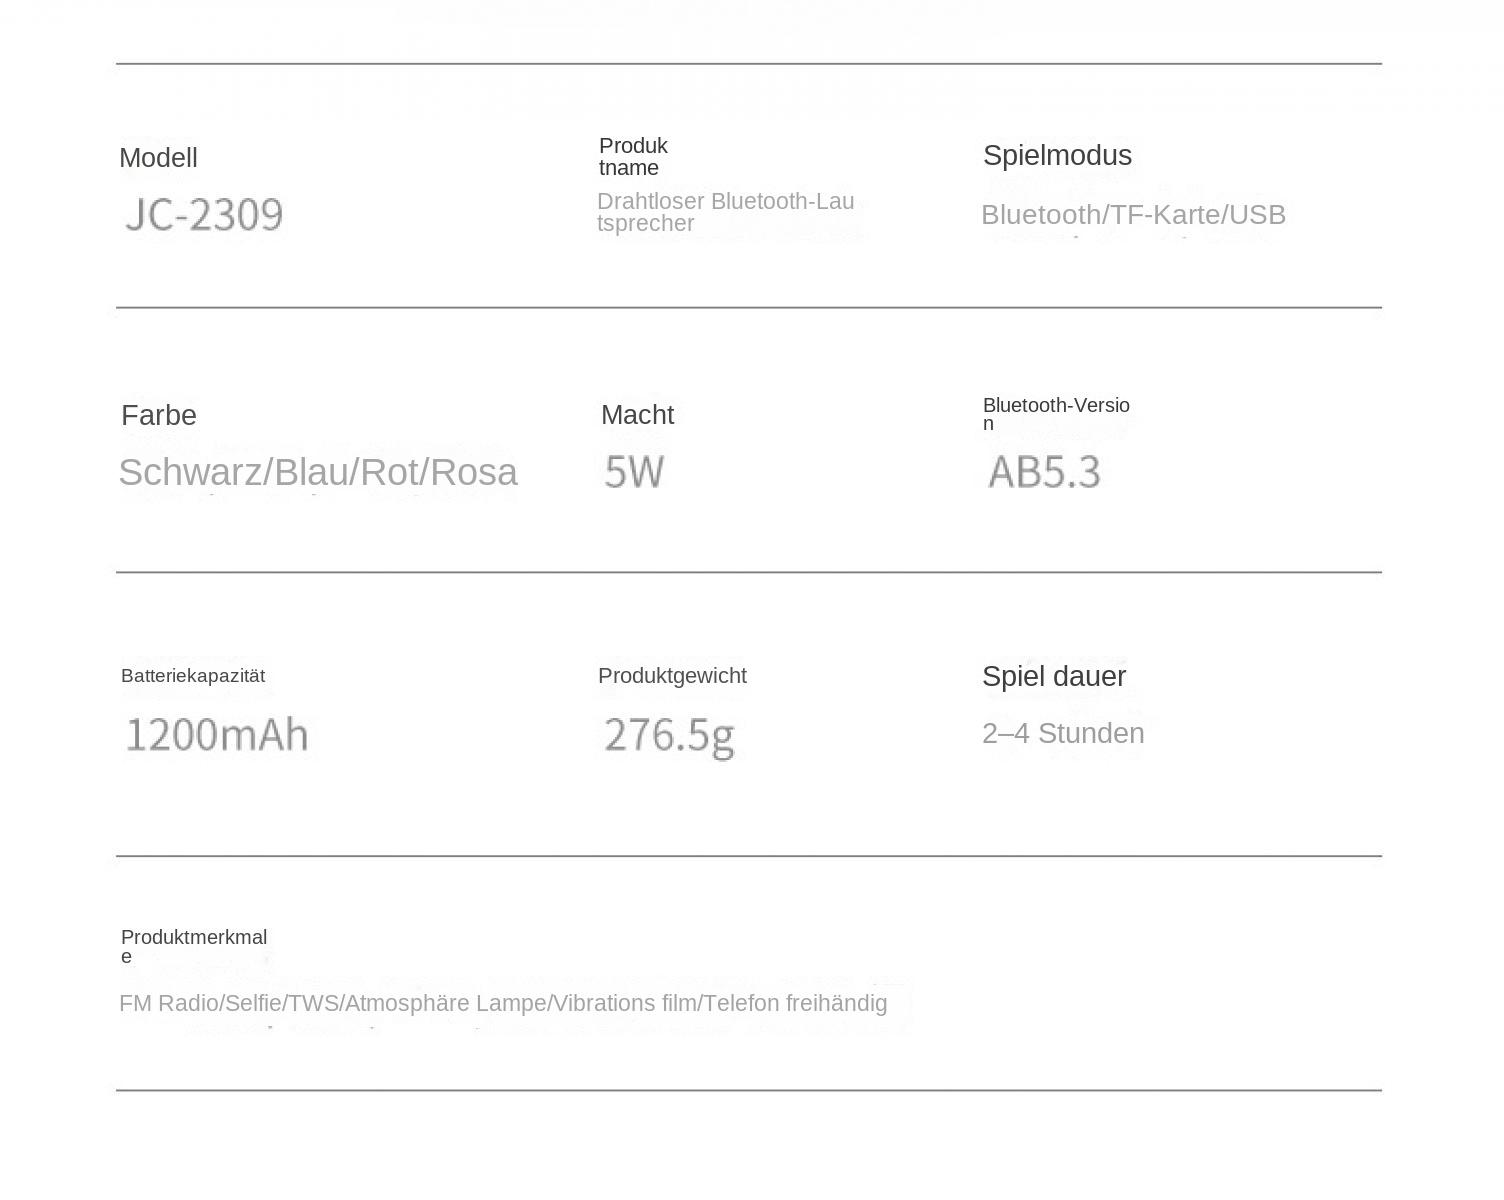This screenshot has height=1200, width=1504.
Task: Select the 276.5g weight value
Action: tap(669, 736)
